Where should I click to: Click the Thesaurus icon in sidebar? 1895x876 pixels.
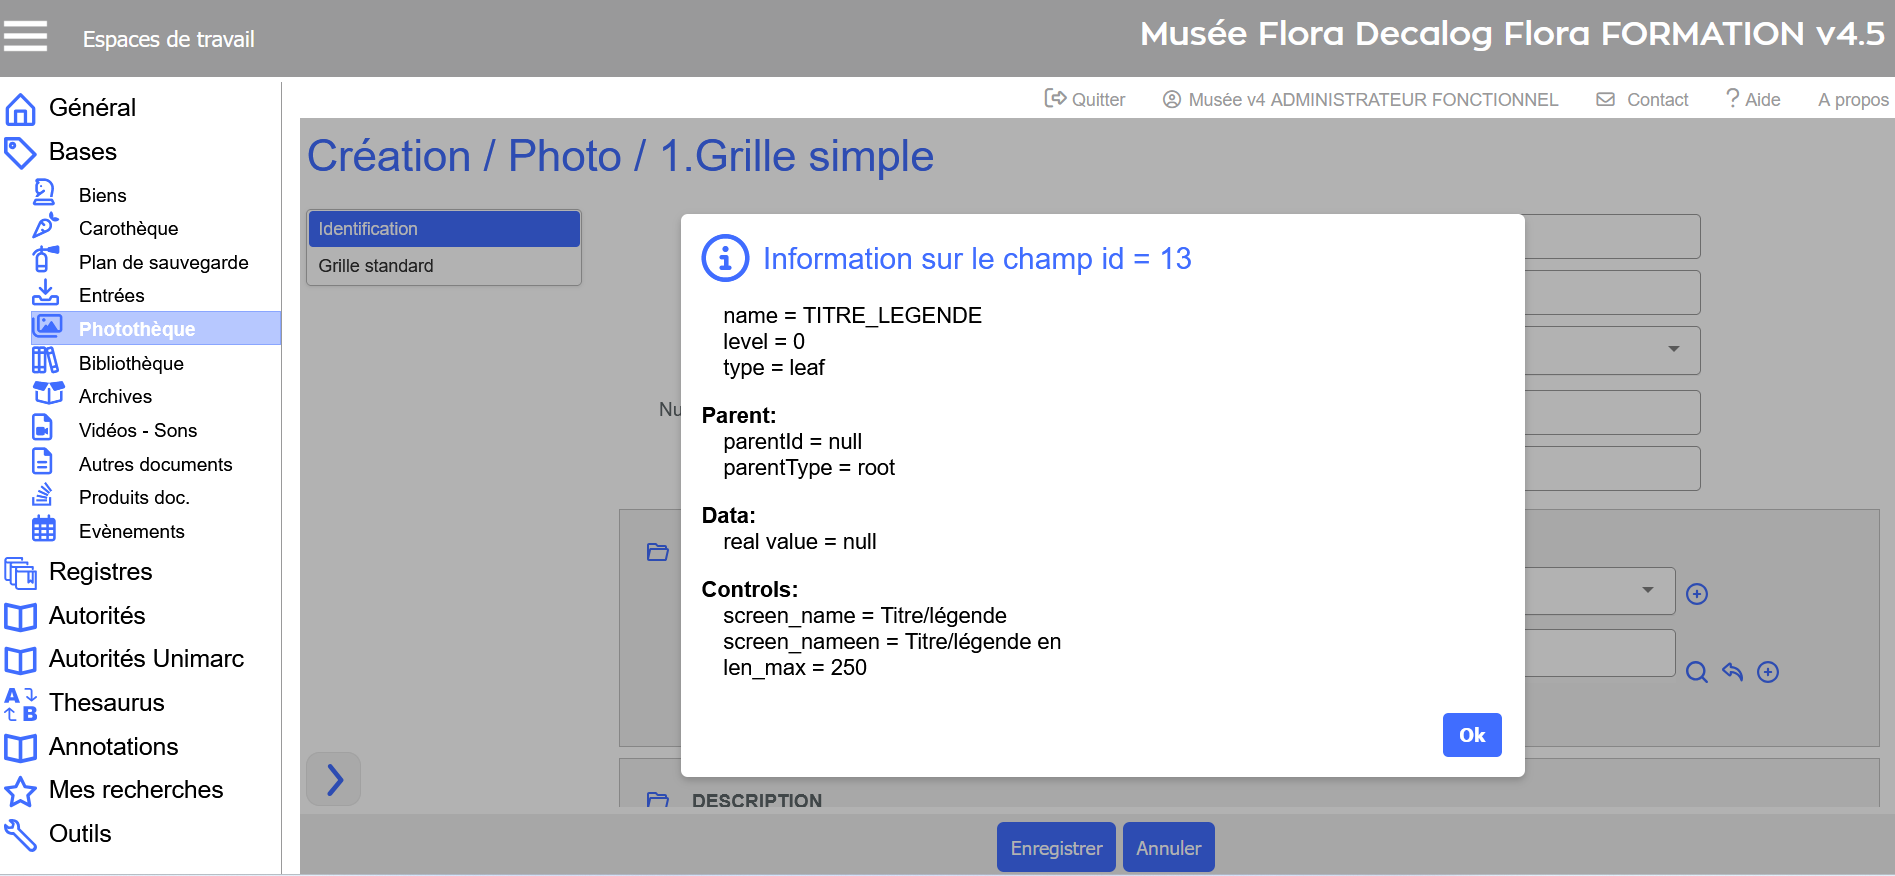(21, 703)
